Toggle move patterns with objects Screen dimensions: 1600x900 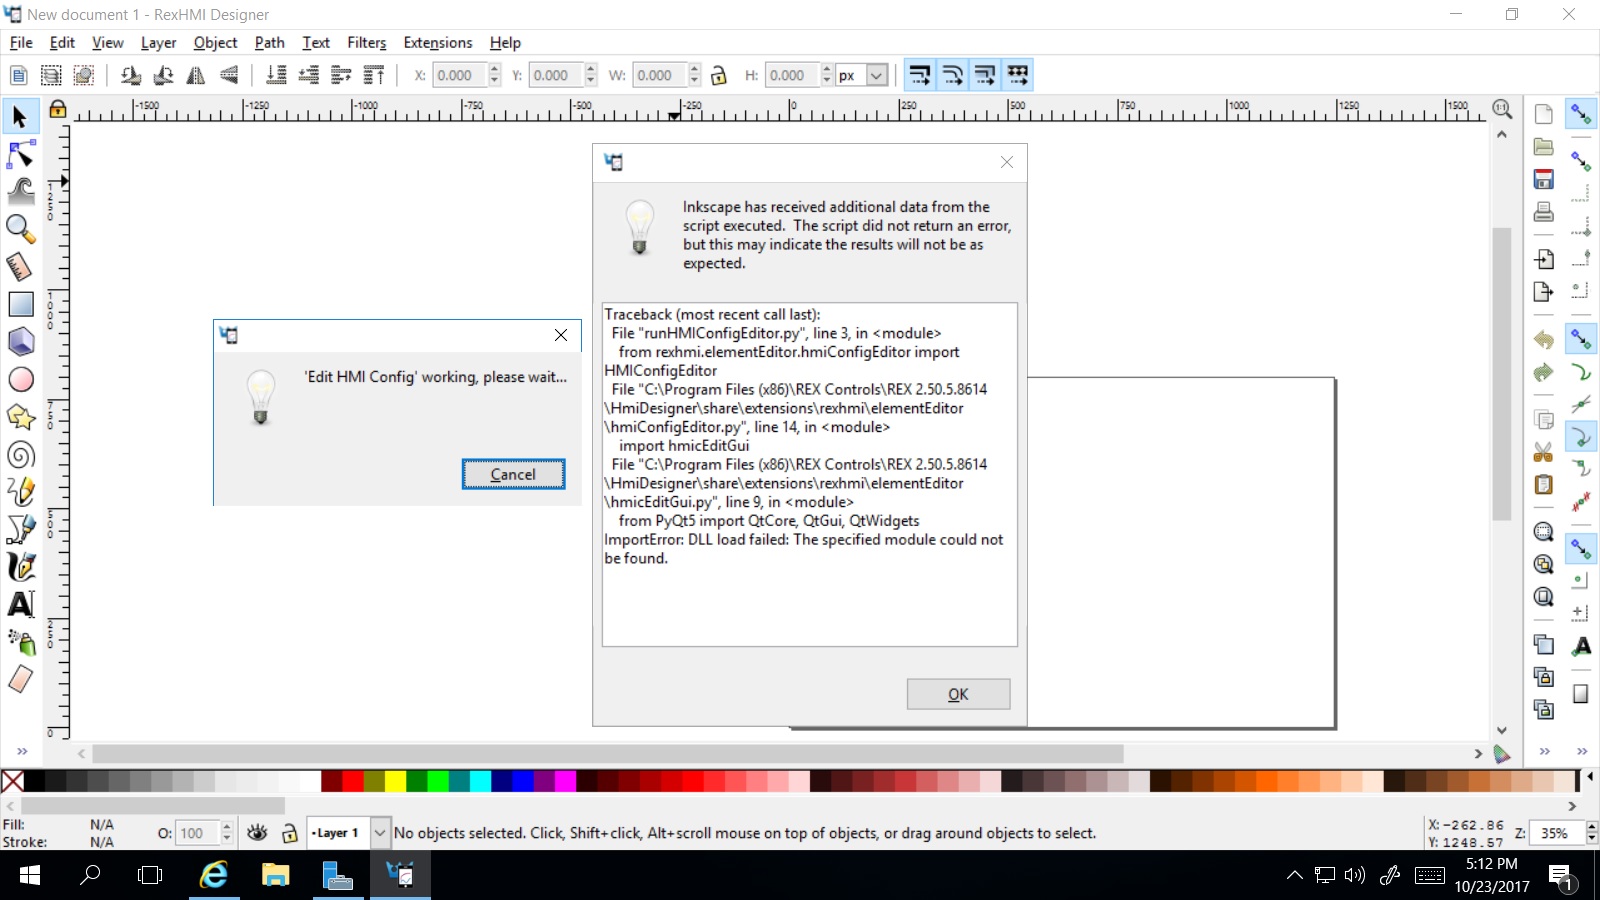point(1017,75)
